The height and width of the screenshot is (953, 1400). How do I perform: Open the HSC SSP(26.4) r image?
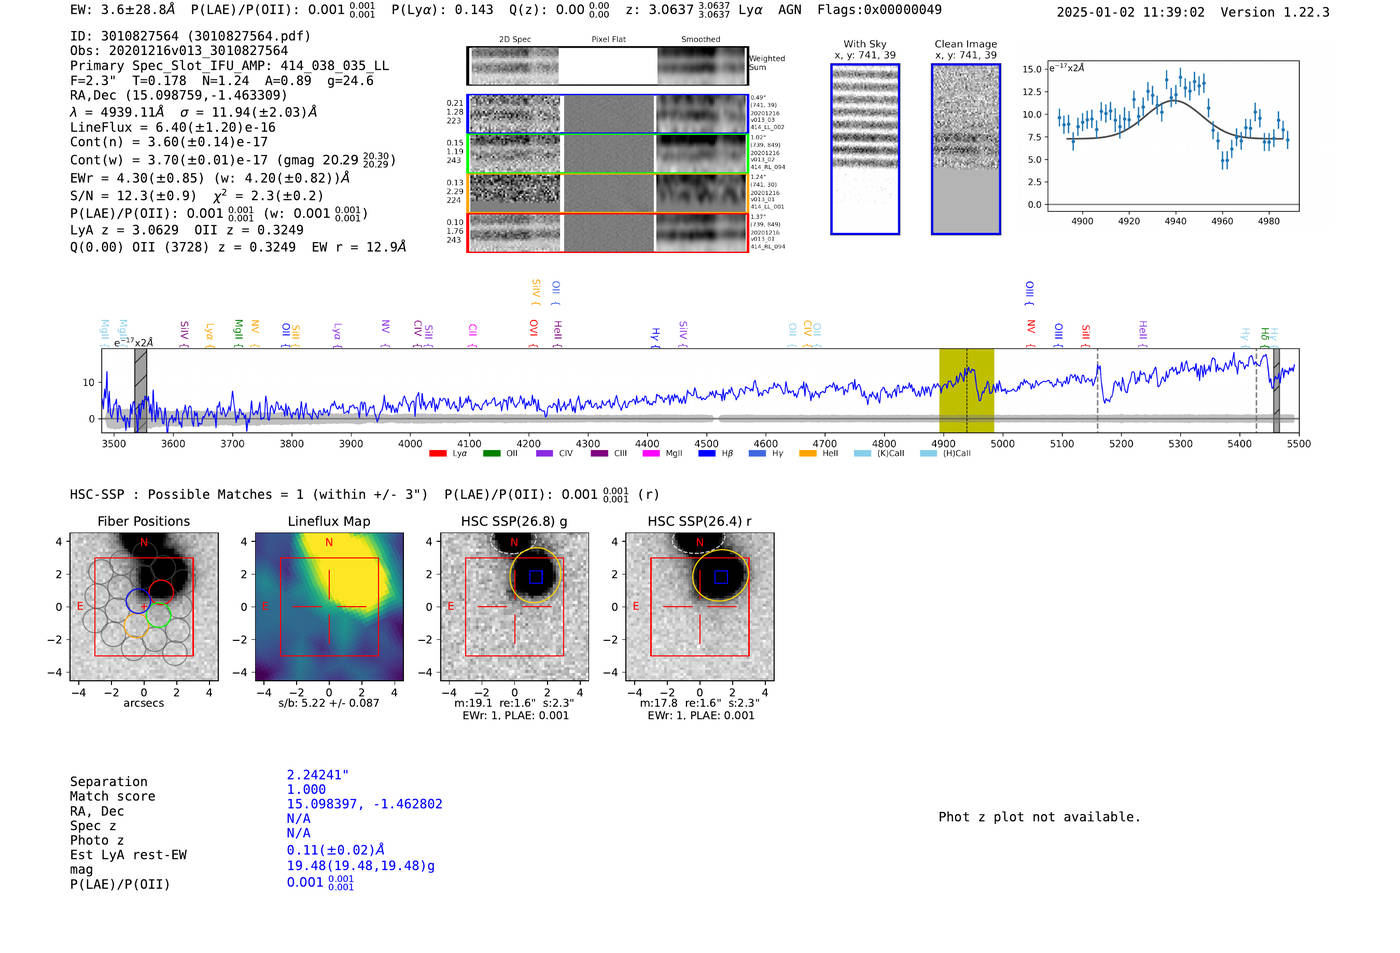click(700, 607)
